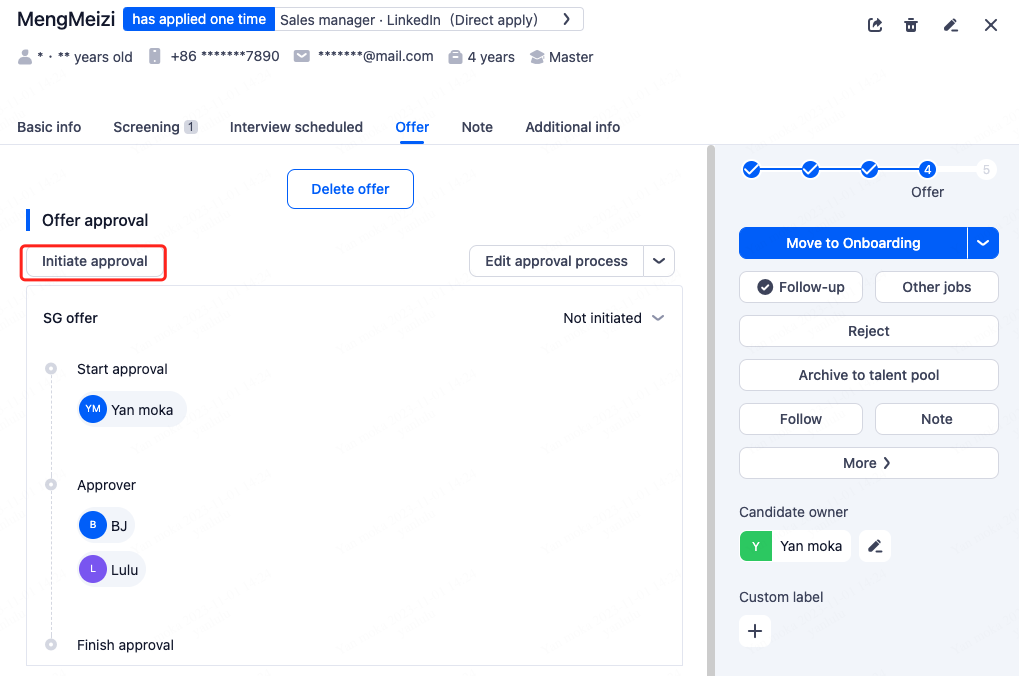Viewport: 1019px width, 676px height.
Task: Click the share candidate icon
Action: click(x=875, y=25)
